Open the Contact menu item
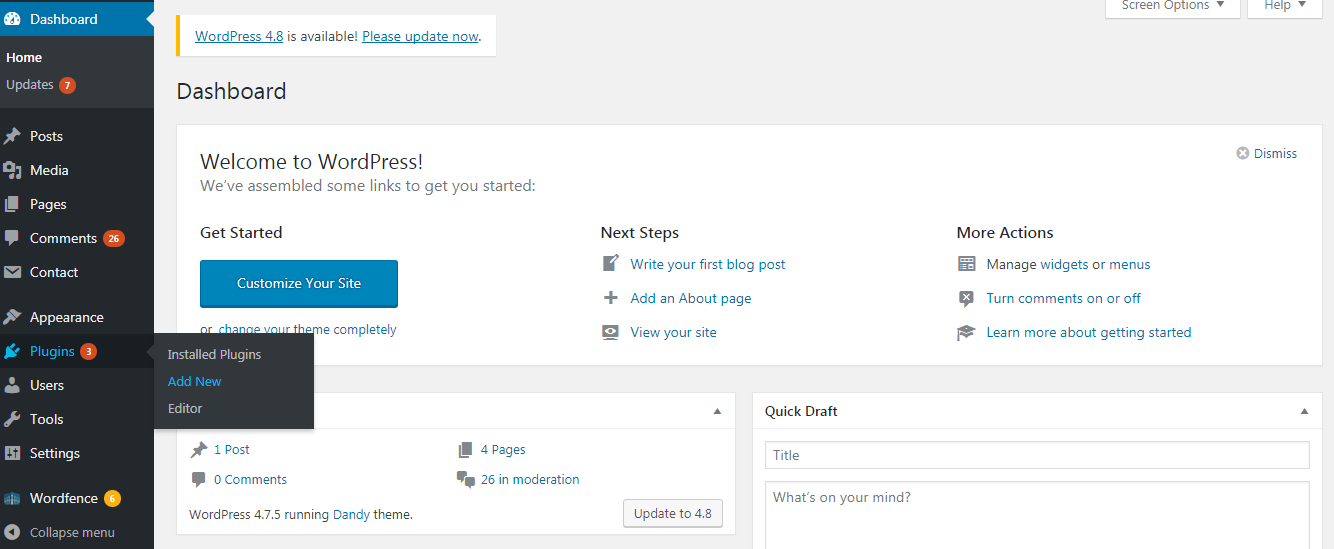Image resolution: width=1334 pixels, height=549 pixels. click(77, 272)
